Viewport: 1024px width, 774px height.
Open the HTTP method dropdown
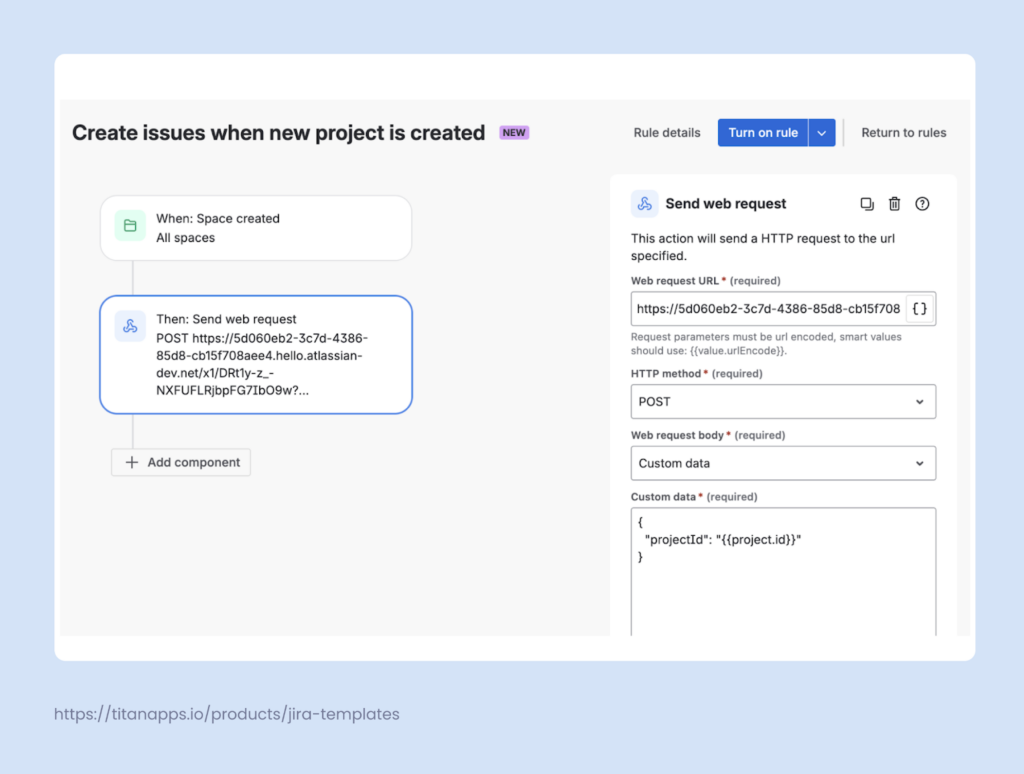(782, 401)
